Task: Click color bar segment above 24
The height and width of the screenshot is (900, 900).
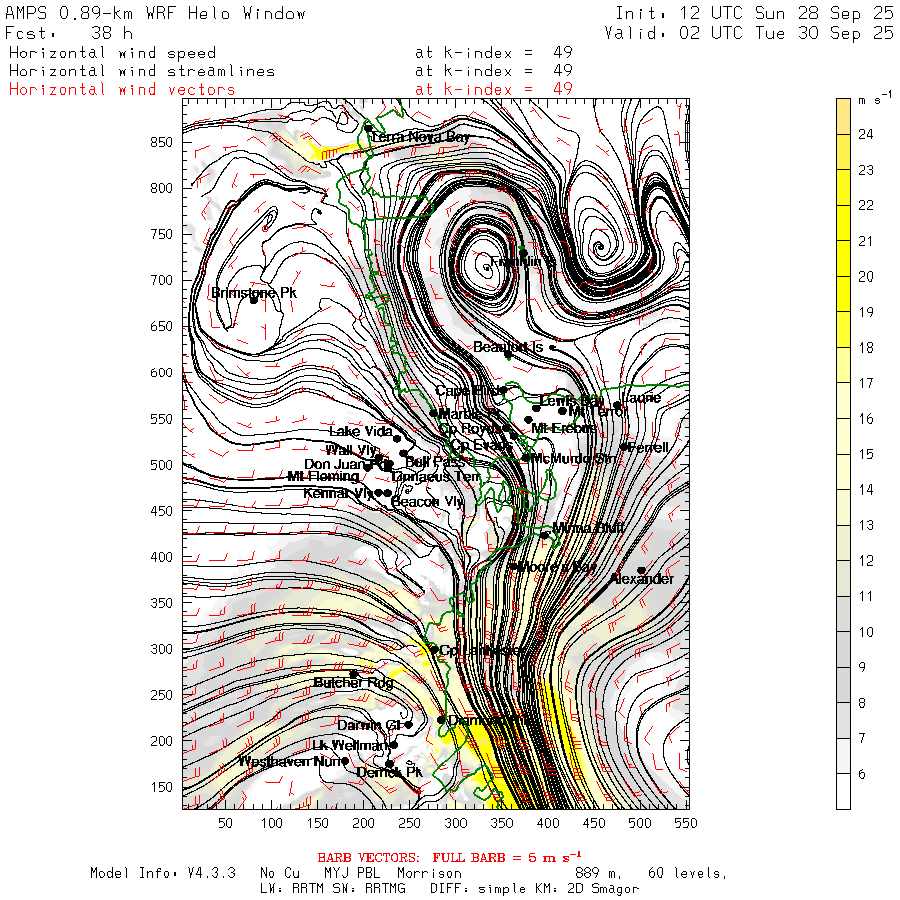Action: (x=843, y=117)
